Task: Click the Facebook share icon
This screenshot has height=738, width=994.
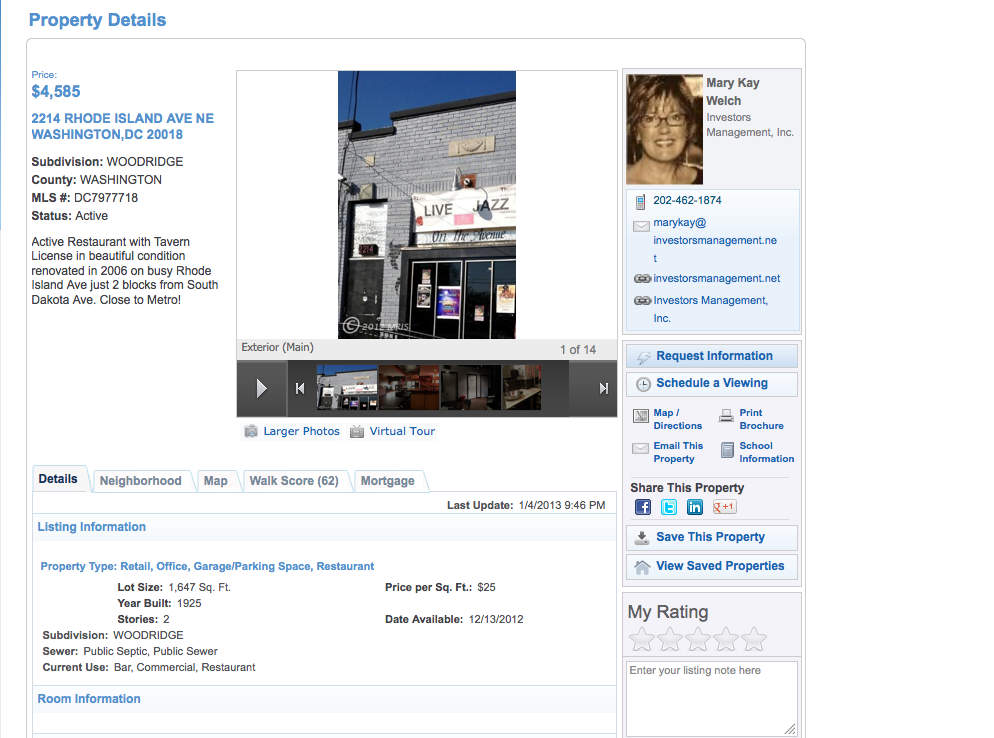Action: (x=643, y=507)
